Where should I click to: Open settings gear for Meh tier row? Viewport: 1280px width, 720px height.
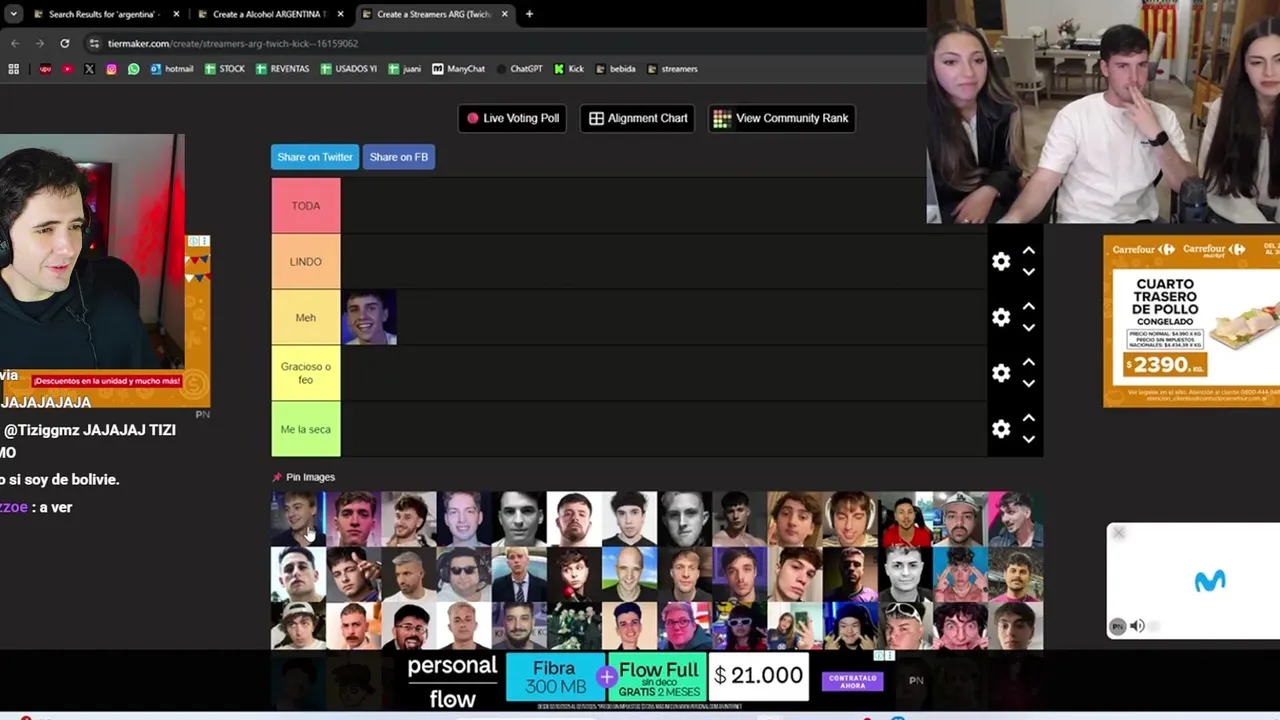click(1001, 317)
